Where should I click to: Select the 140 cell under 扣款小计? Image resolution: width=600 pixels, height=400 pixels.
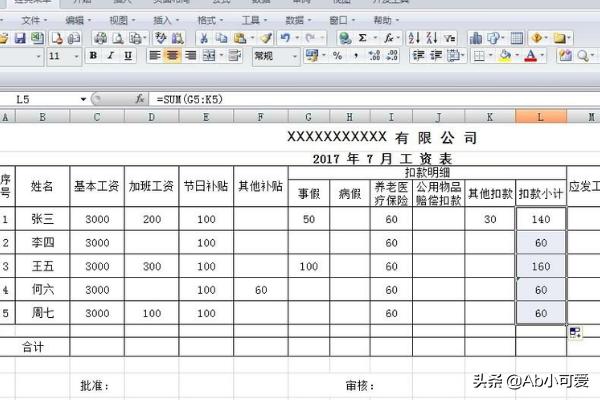pyautogui.click(x=541, y=219)
